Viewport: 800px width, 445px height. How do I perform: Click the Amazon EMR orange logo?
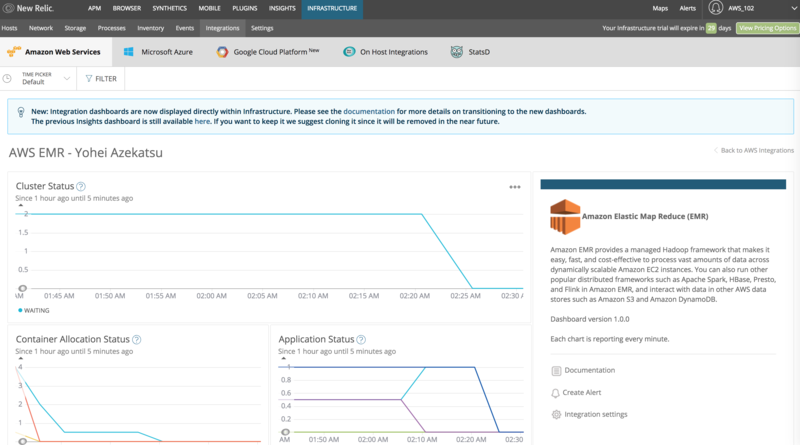pyautogui.click(x=565, y=217)
